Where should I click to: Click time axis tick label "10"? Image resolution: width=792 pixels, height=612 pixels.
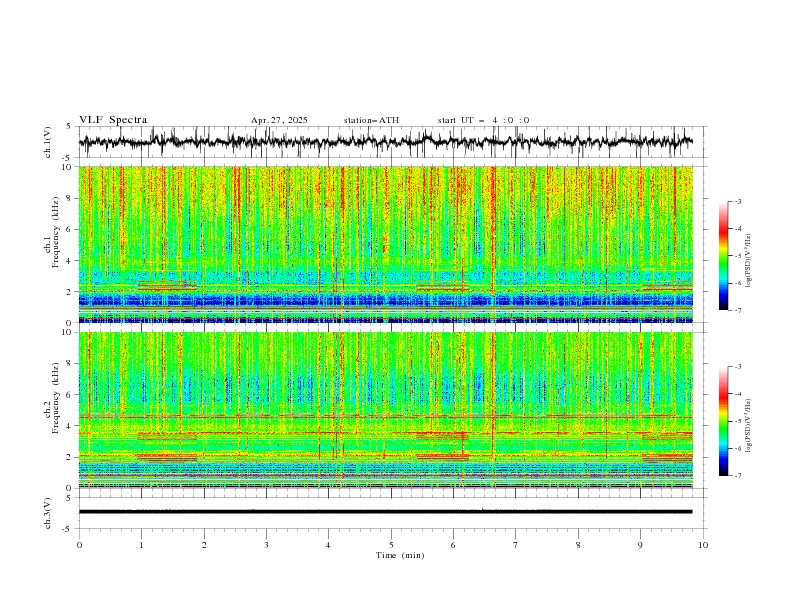coord(703,545)
